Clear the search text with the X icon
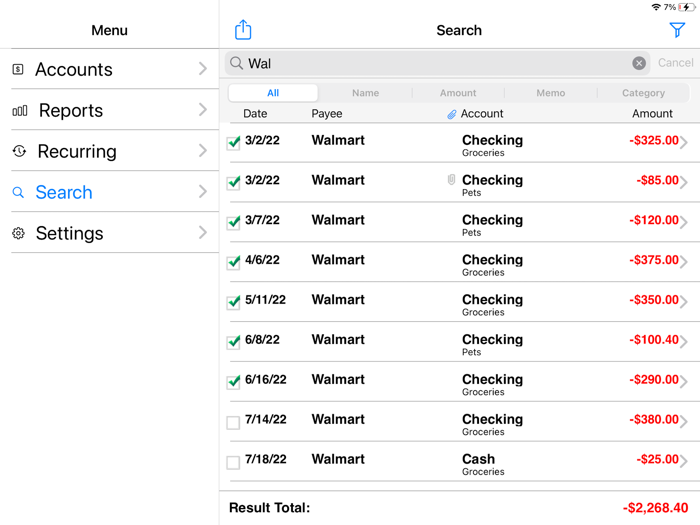The height and width of the screenshot is (525, 700). tap(639, 63)
